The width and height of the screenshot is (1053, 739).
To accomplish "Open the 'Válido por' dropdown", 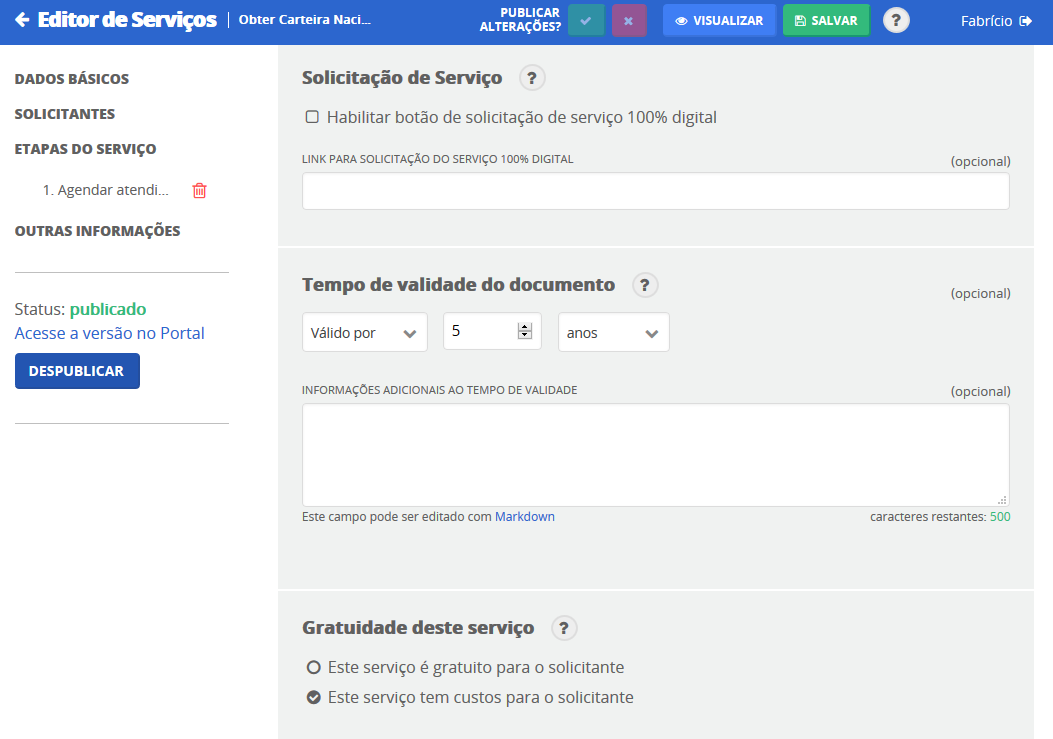I will [364, 333].
